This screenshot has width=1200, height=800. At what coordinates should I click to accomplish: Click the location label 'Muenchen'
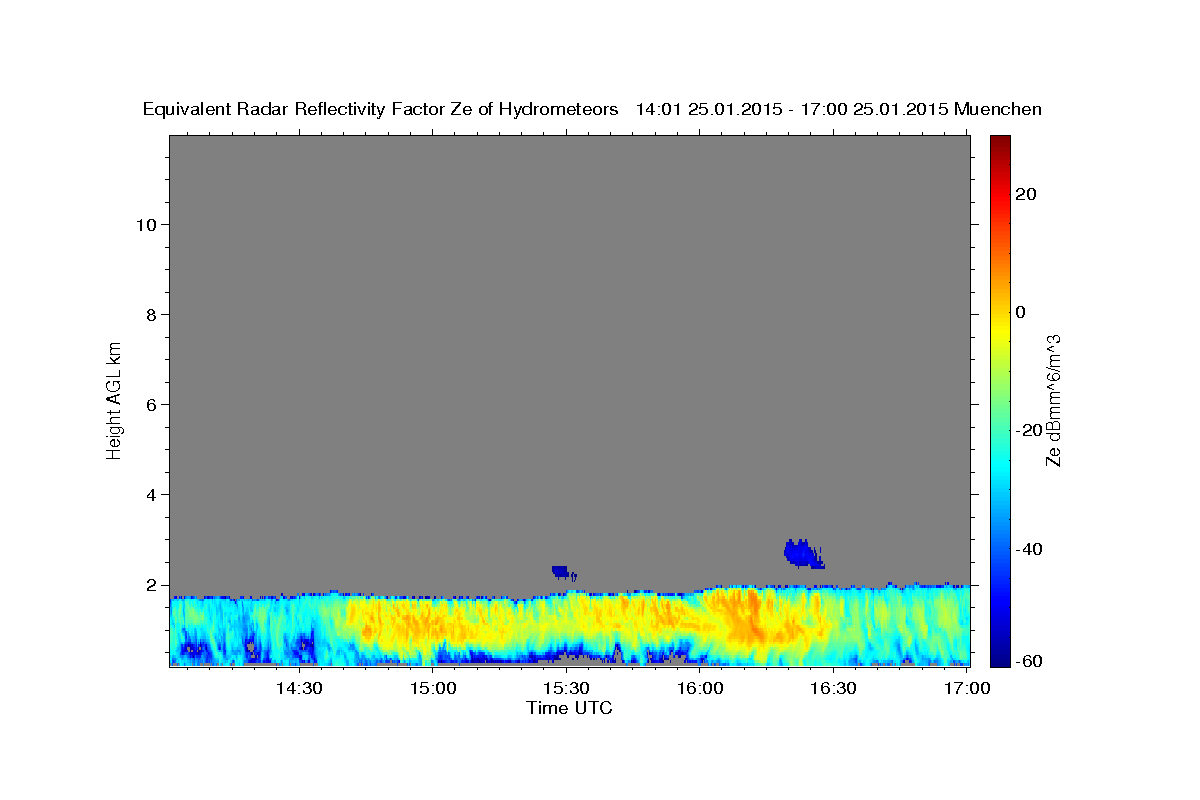coord(999,109)
